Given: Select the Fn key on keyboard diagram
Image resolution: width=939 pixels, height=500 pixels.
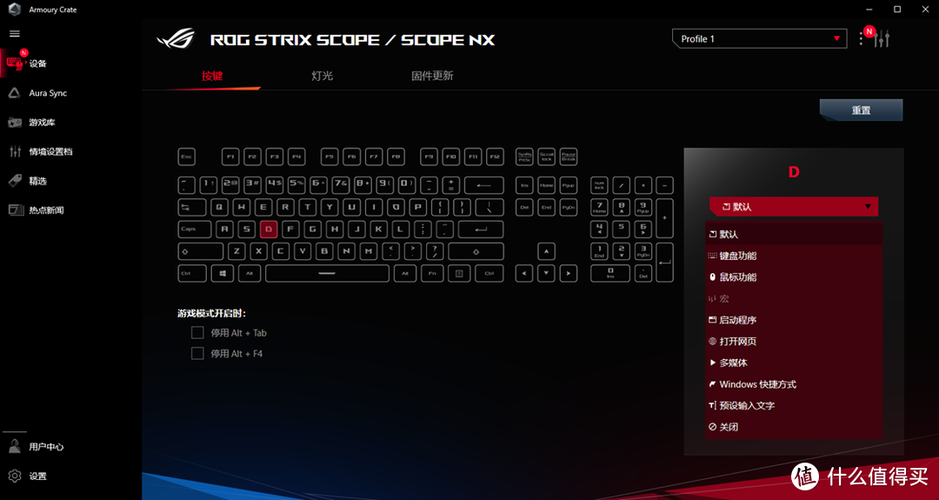Looking at the screenshot, I should tap(432, 273).
